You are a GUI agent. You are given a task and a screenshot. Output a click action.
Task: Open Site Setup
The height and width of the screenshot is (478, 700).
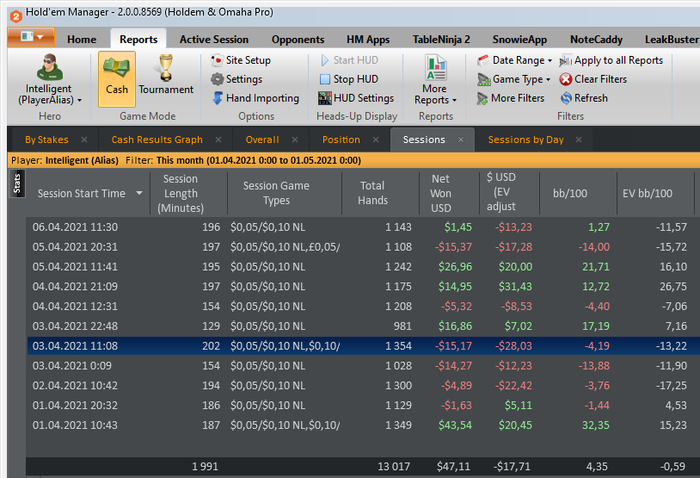(x=241, y=60)
